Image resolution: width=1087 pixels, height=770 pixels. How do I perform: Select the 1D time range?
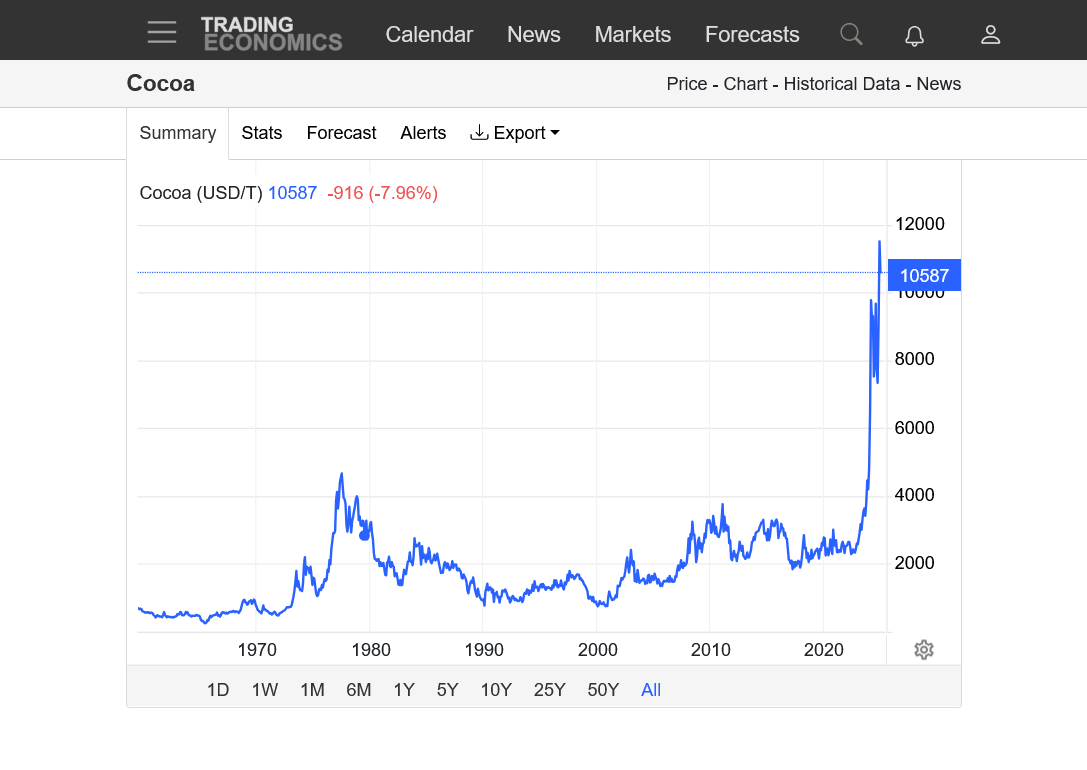click(218, 690)
